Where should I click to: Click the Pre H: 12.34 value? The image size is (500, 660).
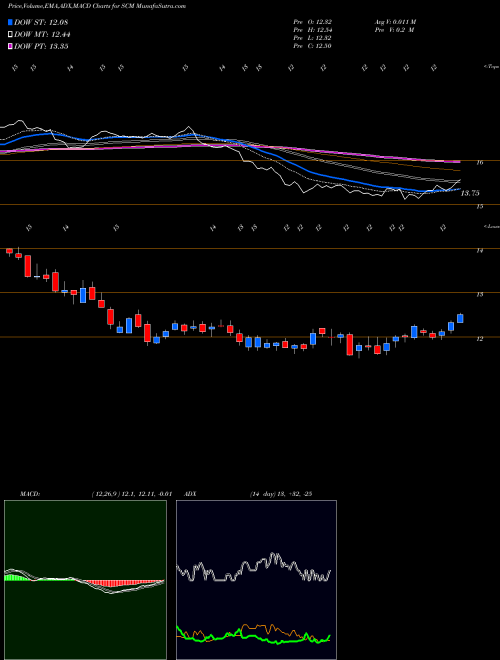click(x=313, y=30)
